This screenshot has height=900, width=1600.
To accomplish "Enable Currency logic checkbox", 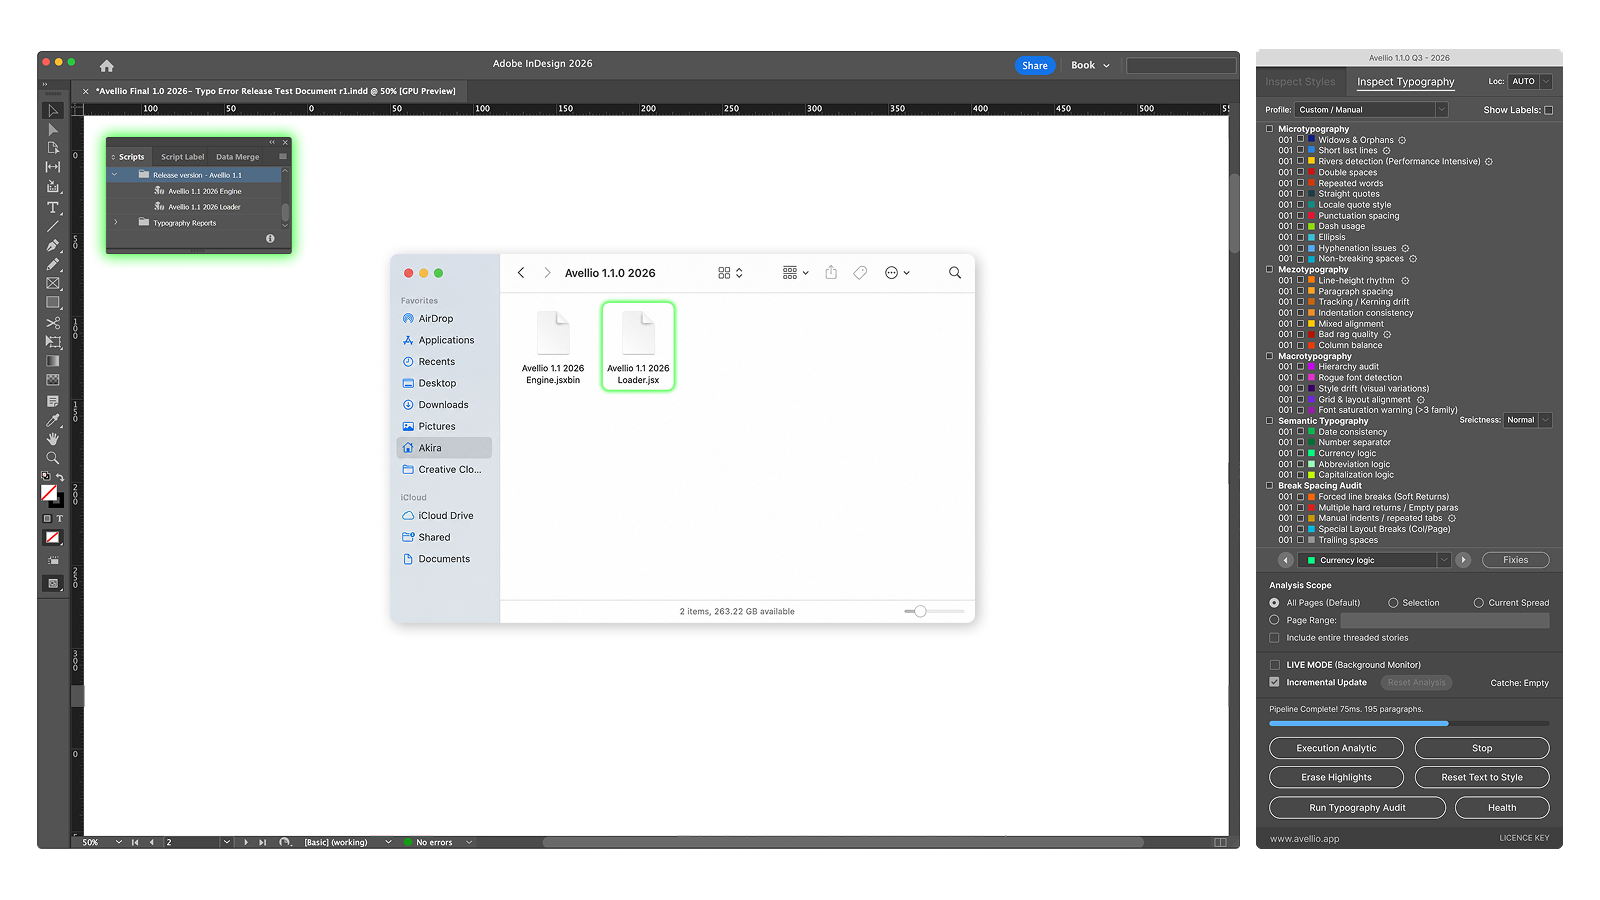I will coord(1300,453).
